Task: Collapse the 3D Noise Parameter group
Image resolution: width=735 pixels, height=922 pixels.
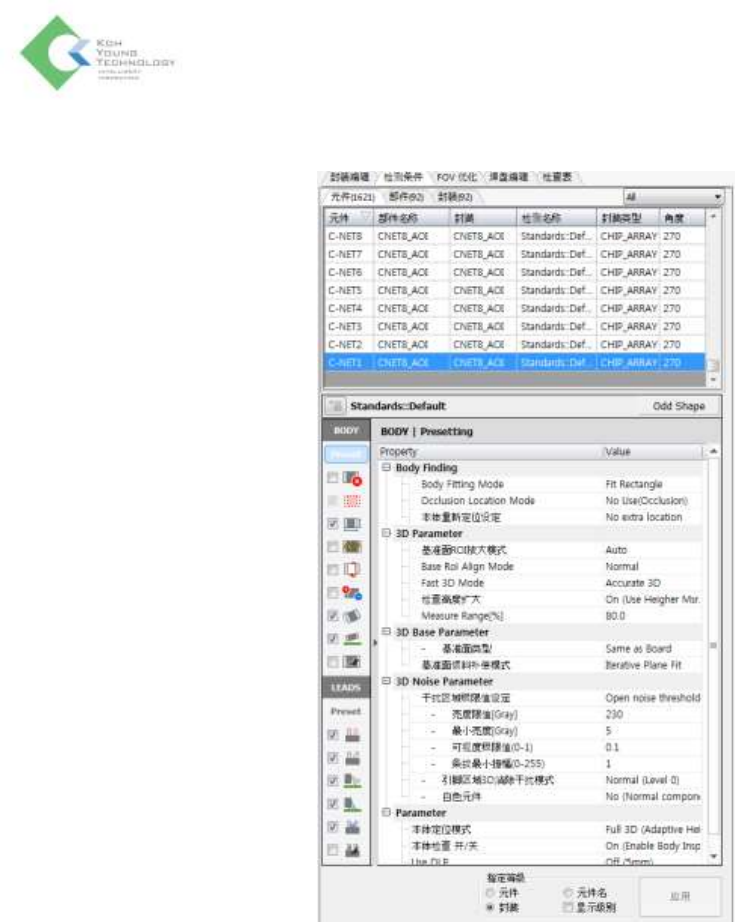Action: tap(386, 681)
